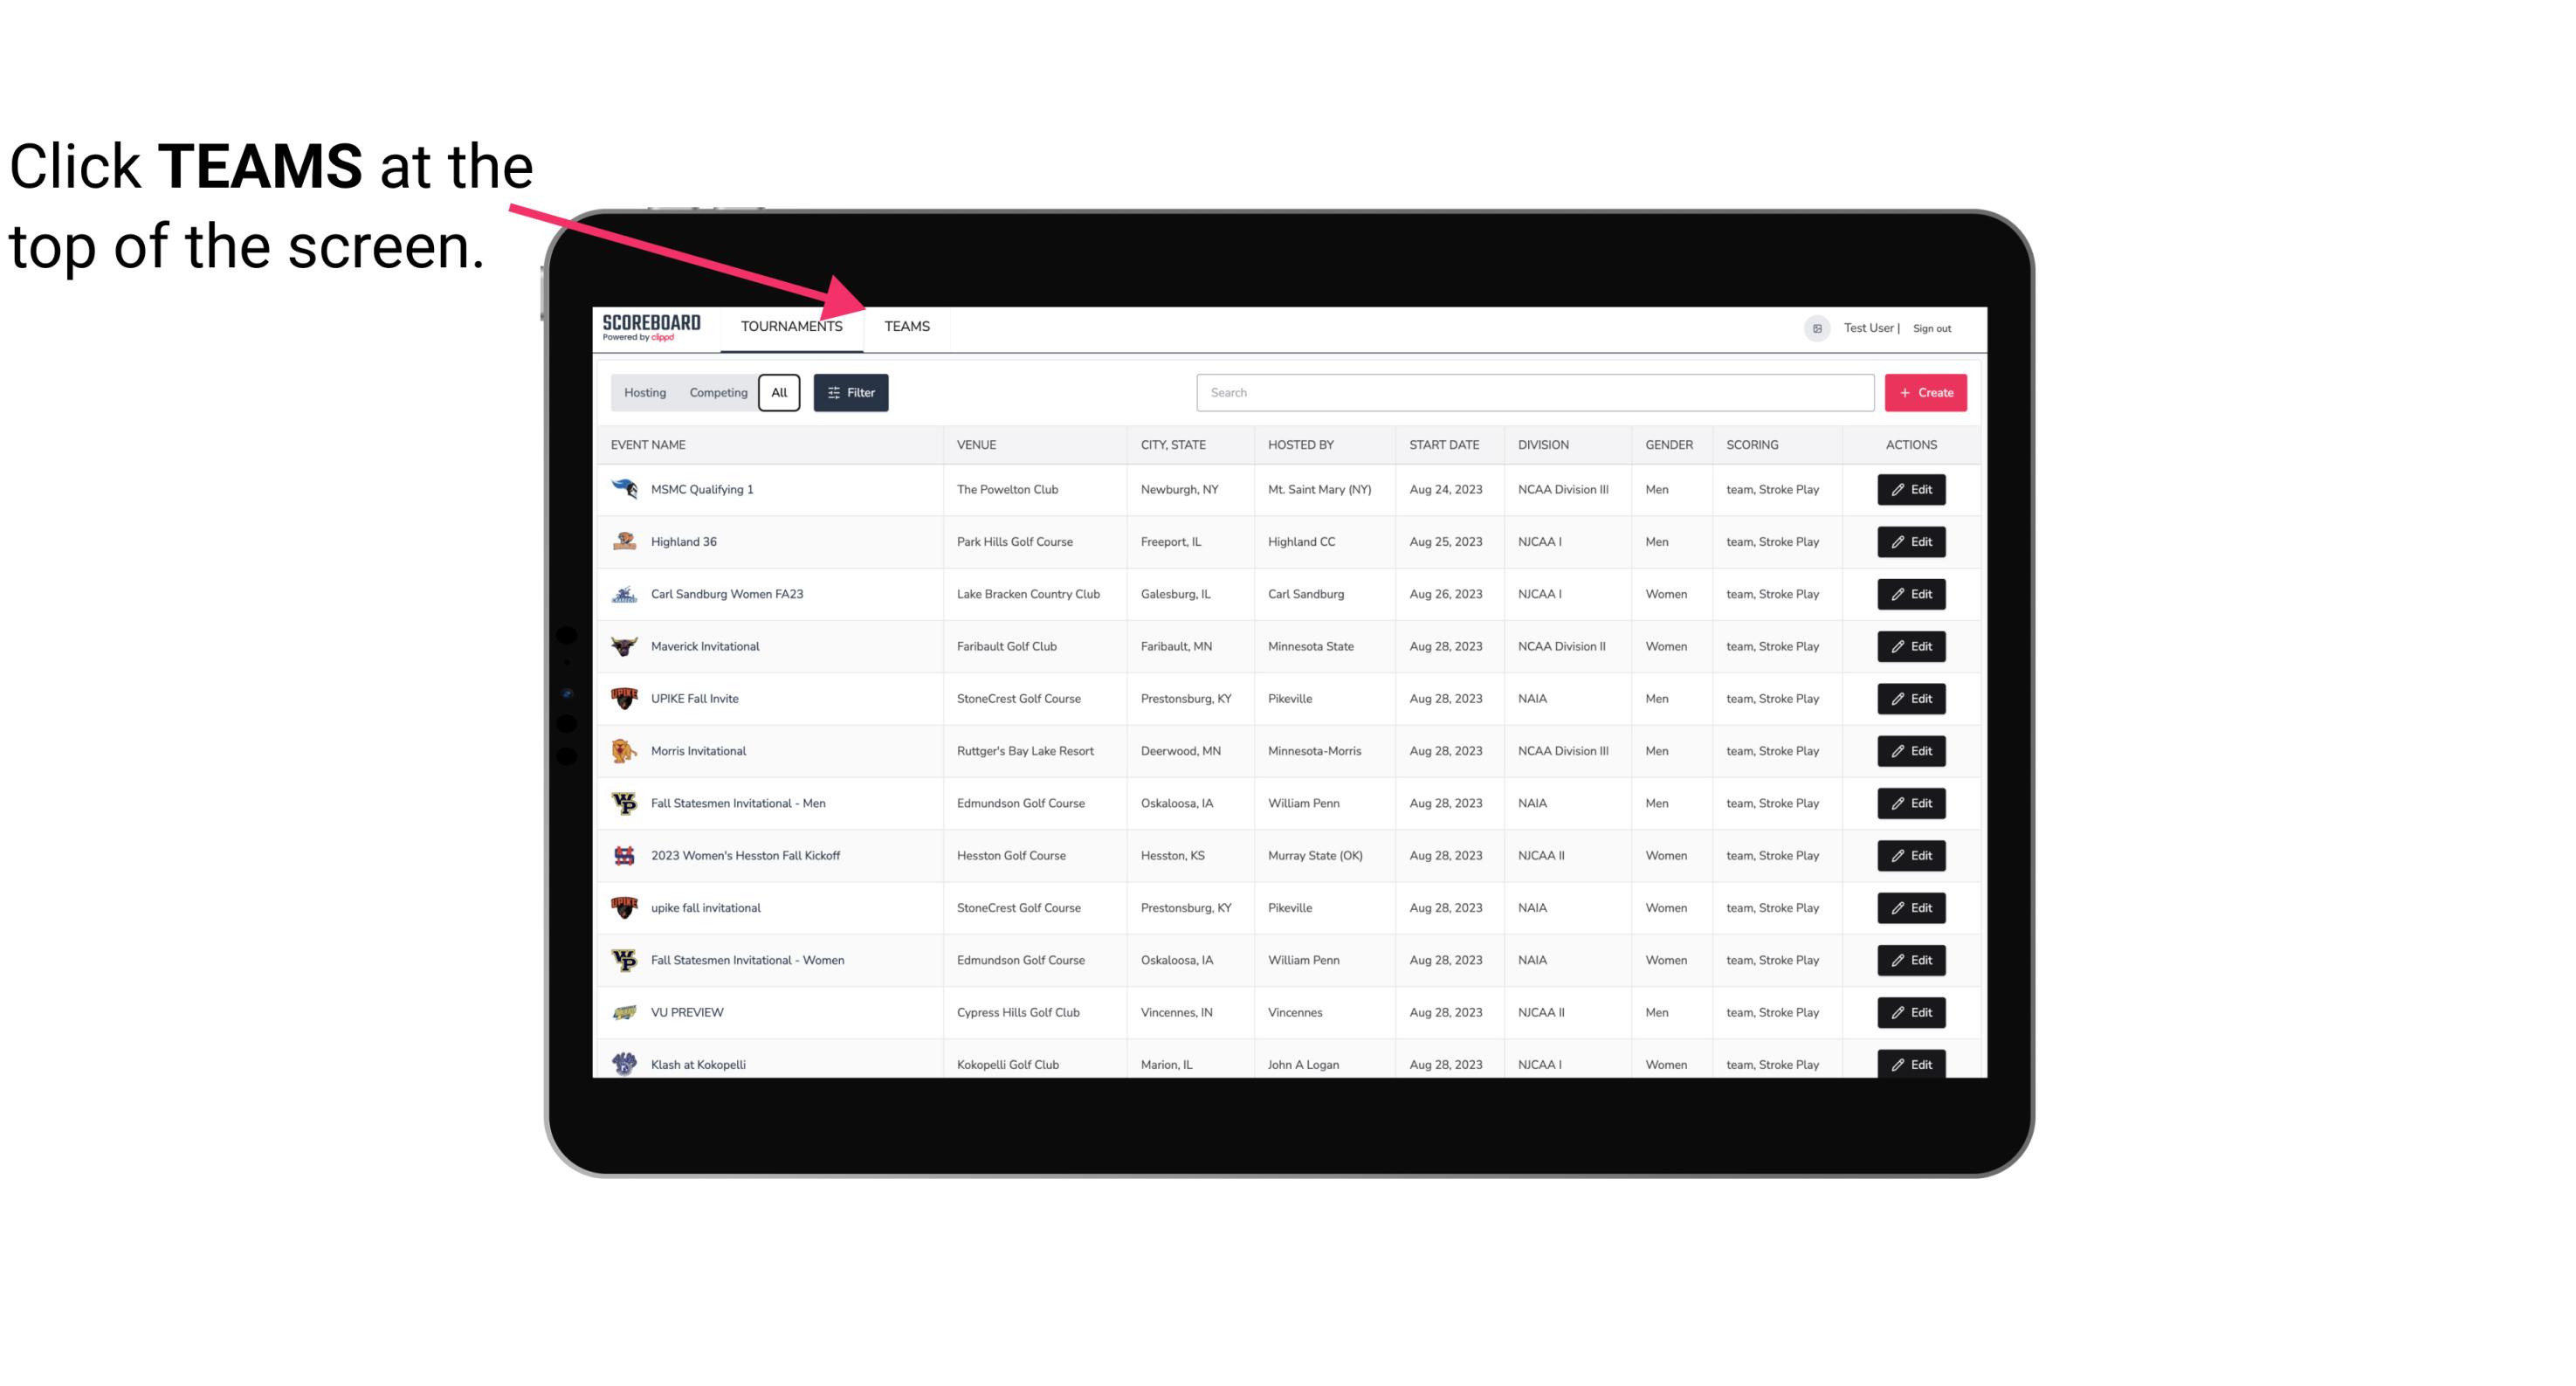Click the Edit icon for Klash at Kokopelli
Image resolution: width=2576 pixels, height=1386 pixels.
click(1911, 1064)
